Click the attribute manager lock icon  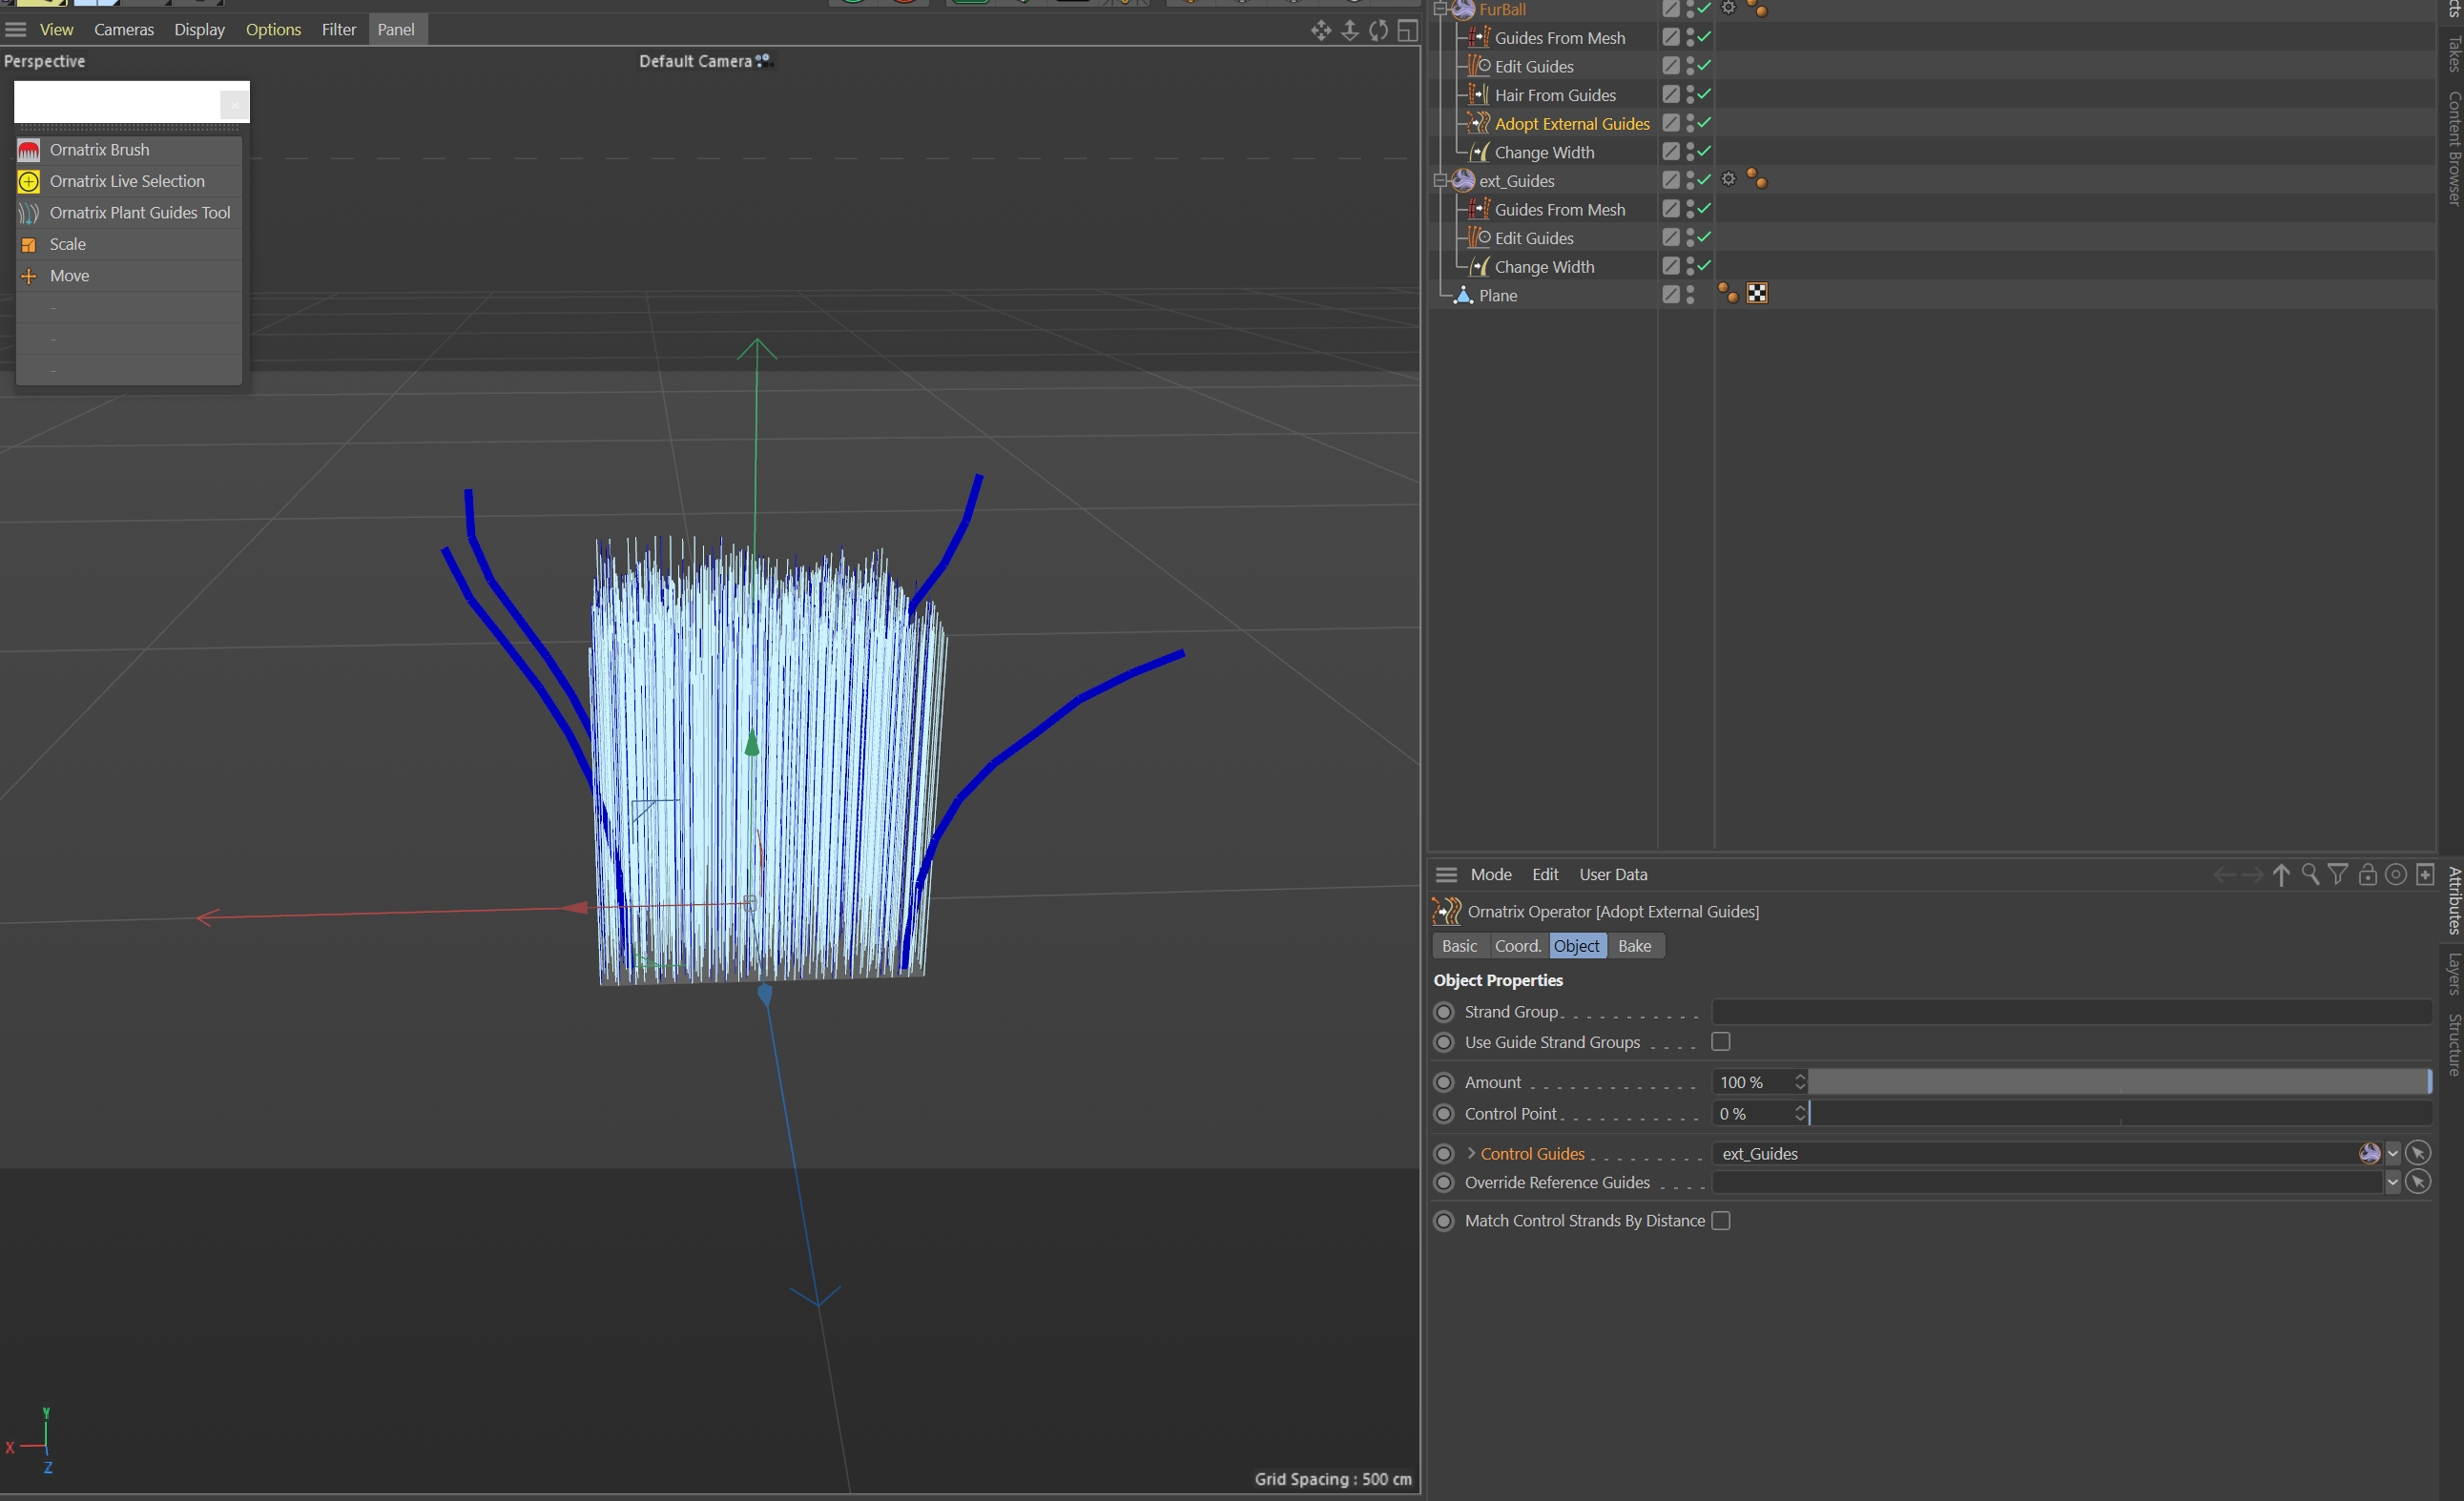pyautogui.click(x=2367, y=875)
